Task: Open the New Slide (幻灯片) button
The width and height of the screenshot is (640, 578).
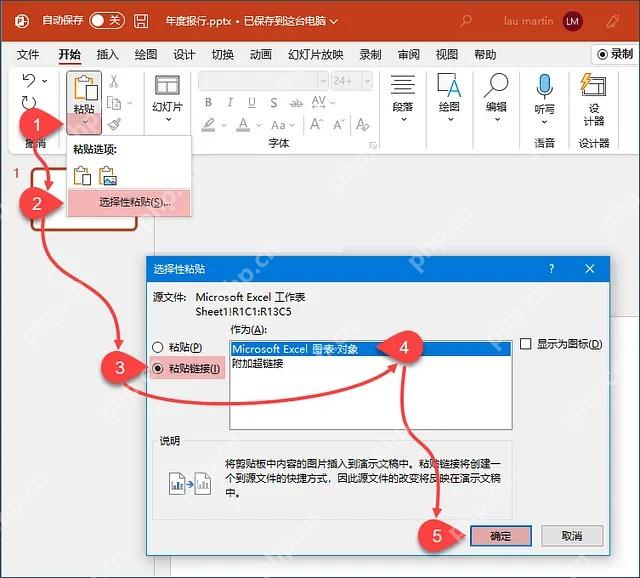Action: (x=167, y=98)
